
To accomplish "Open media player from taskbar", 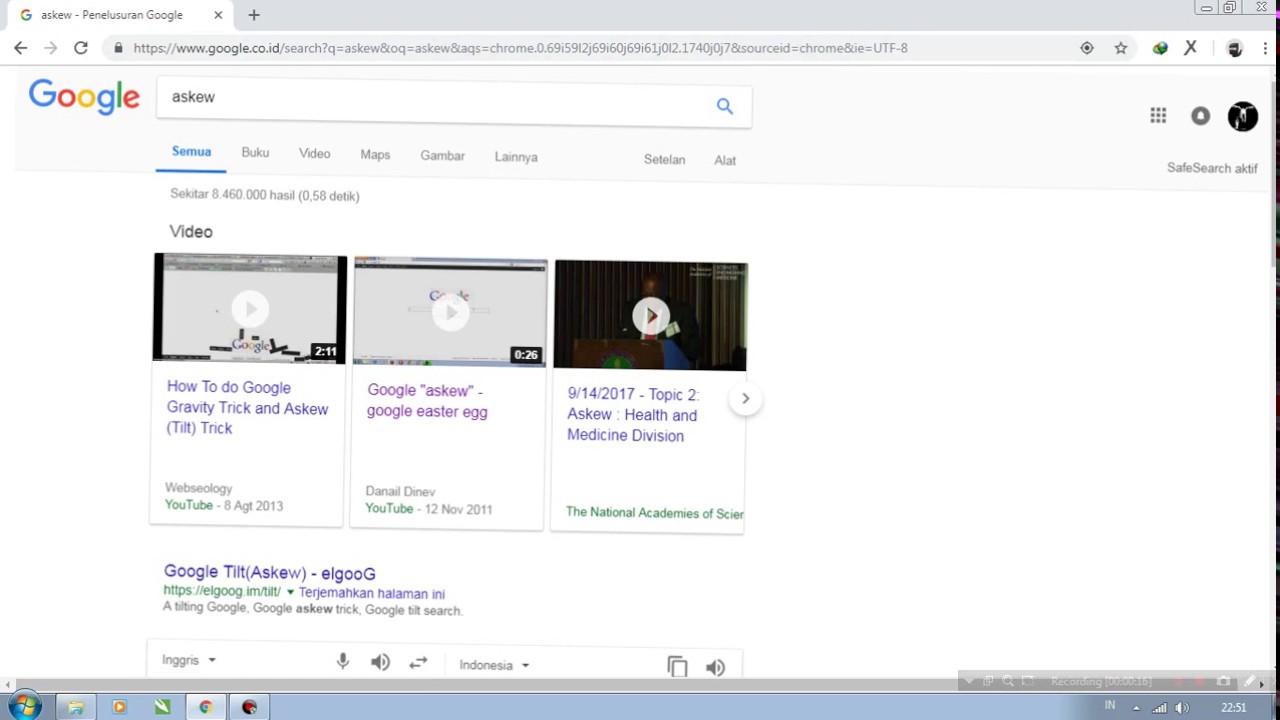I will click(119, 707).
